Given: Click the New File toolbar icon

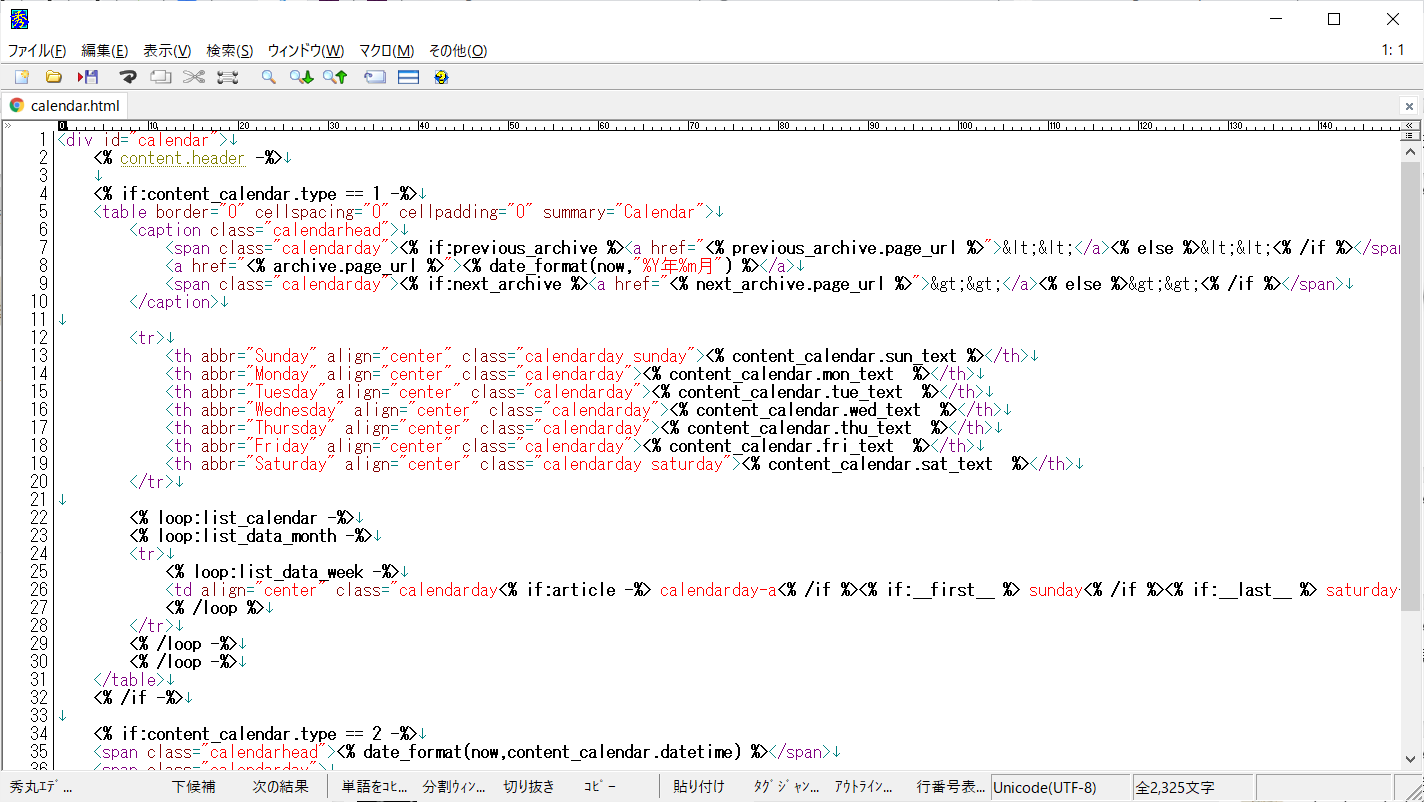Looking at the screenshot, I should pos(22,77).
